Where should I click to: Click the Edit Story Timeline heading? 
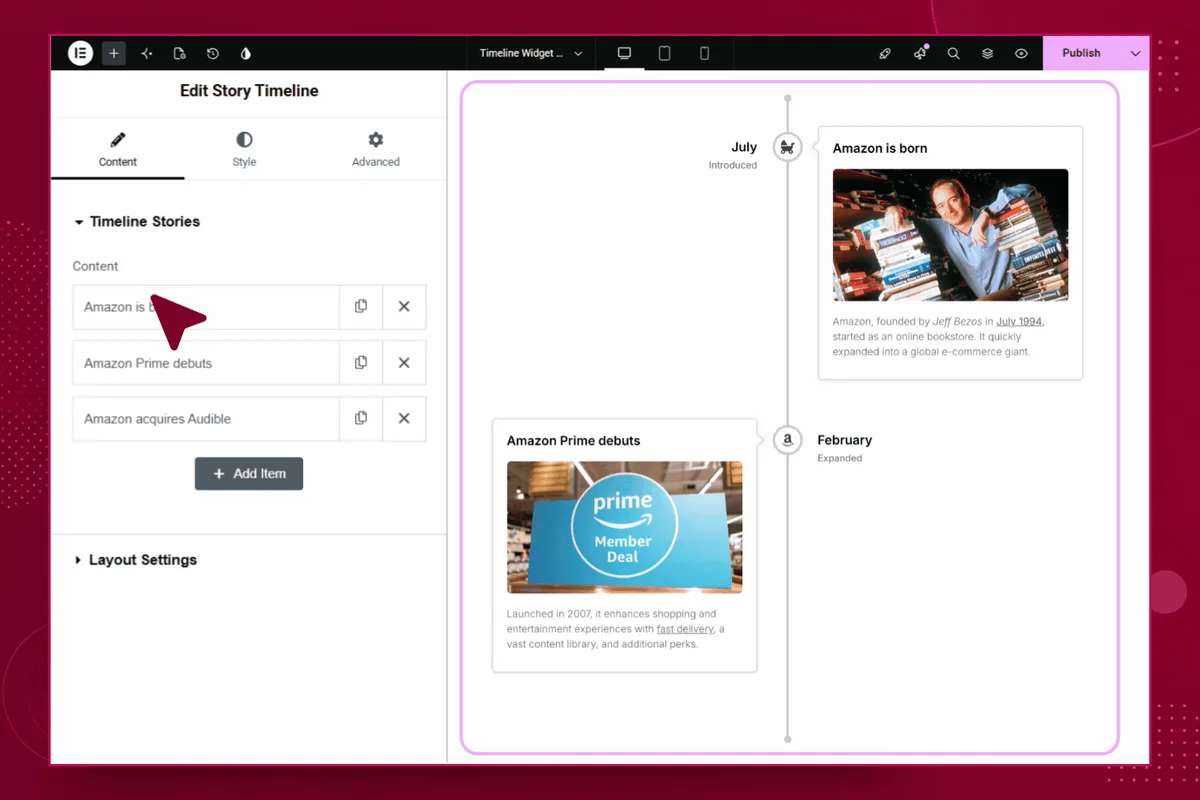click(249, 91)
